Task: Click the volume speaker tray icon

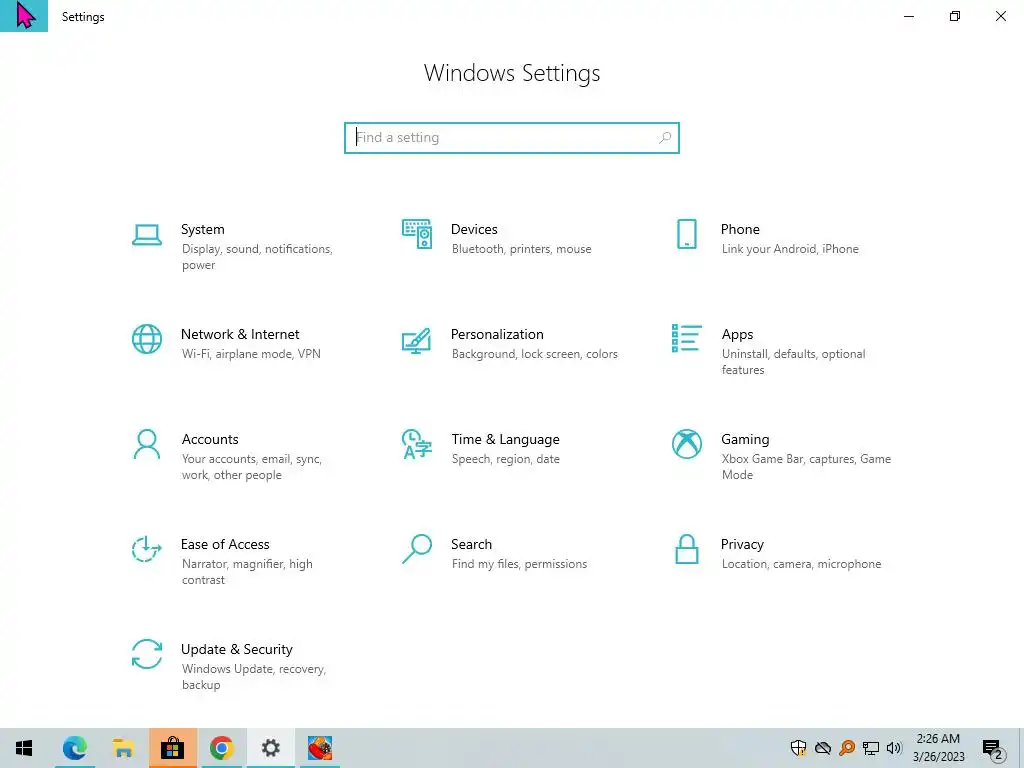Action: click(894, 748)
